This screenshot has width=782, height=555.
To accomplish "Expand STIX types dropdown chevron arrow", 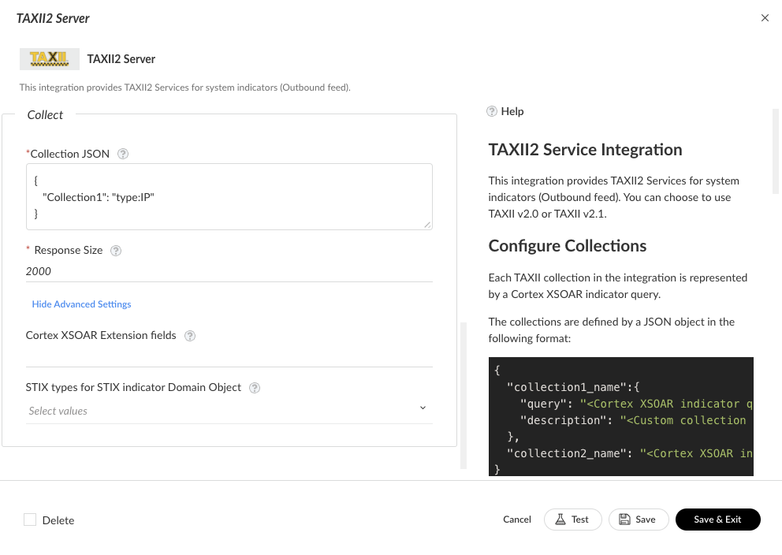I will 423,408.
